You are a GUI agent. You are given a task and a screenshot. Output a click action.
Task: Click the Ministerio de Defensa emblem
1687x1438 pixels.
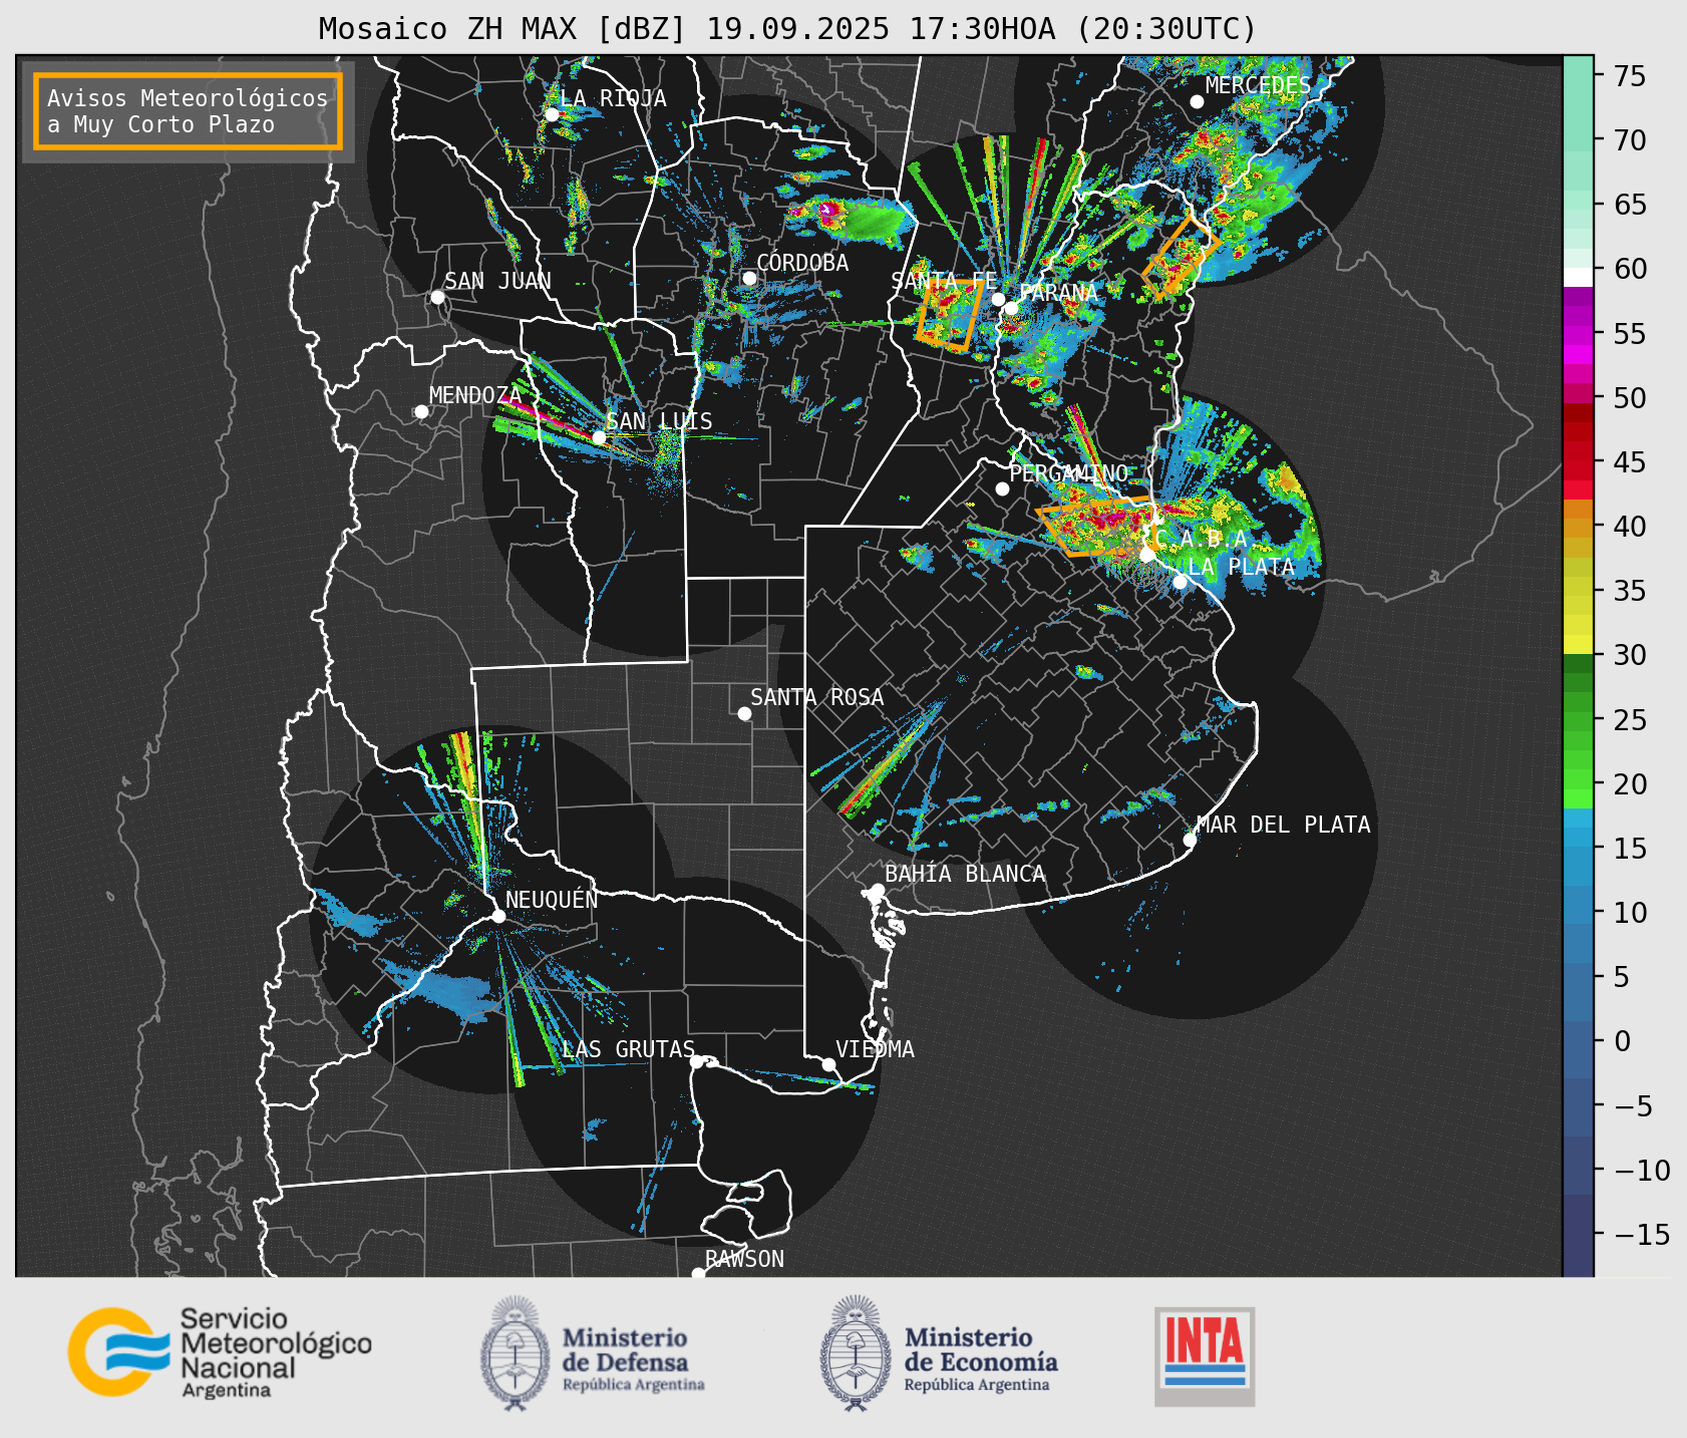pyautogui.click(x=515, y=1353)
